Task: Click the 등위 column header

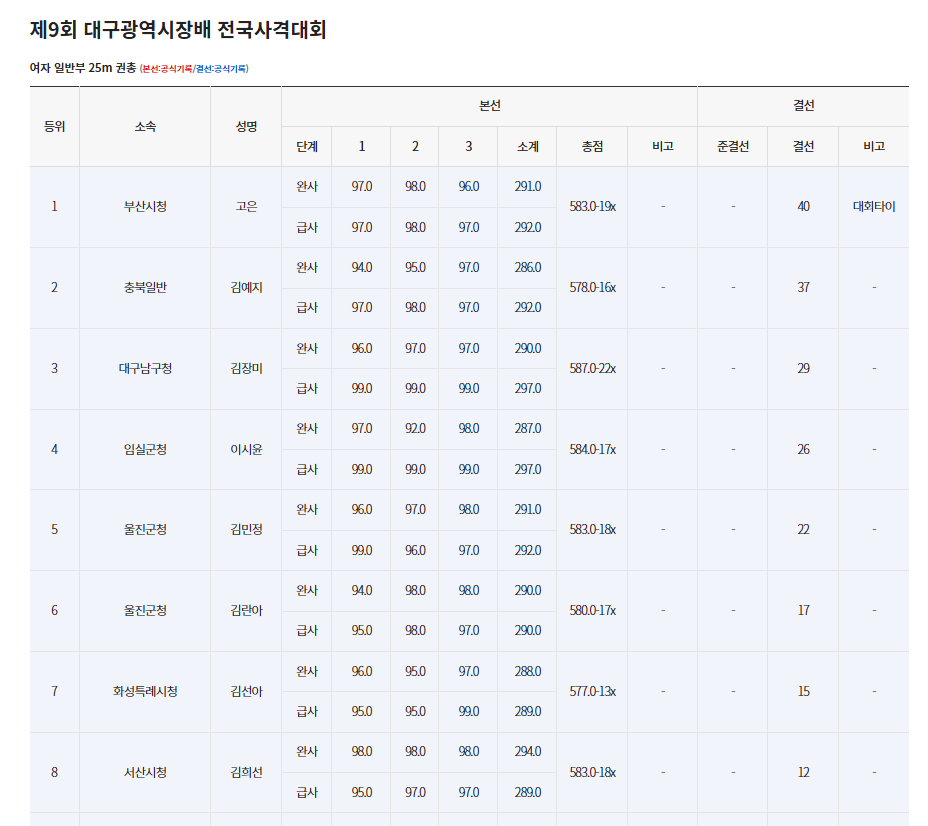Action: (x=54, y=127)
